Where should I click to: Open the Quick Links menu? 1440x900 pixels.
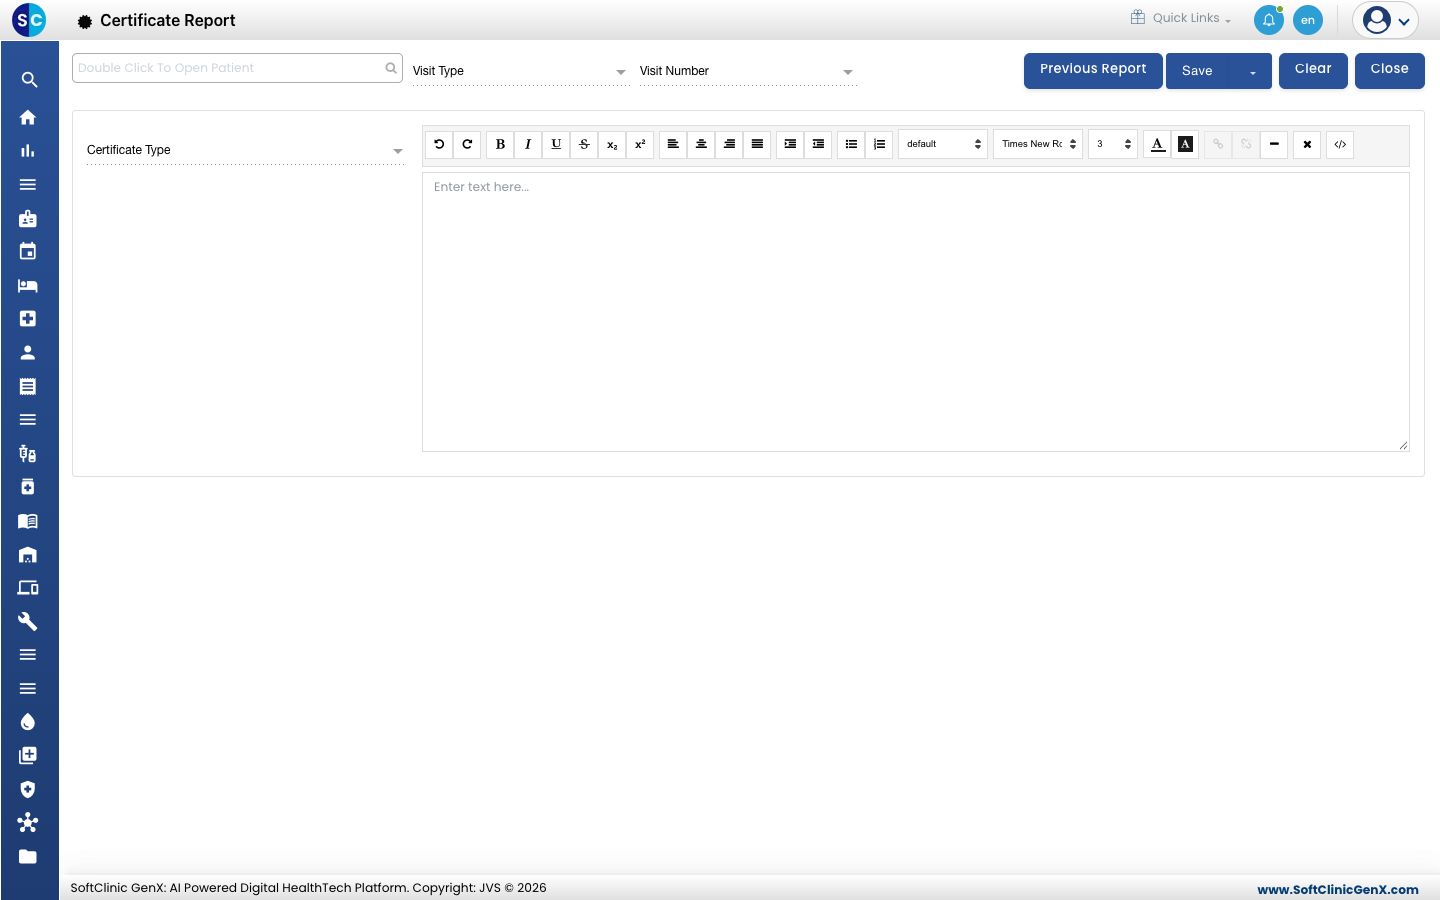[x=1181, y=18]
